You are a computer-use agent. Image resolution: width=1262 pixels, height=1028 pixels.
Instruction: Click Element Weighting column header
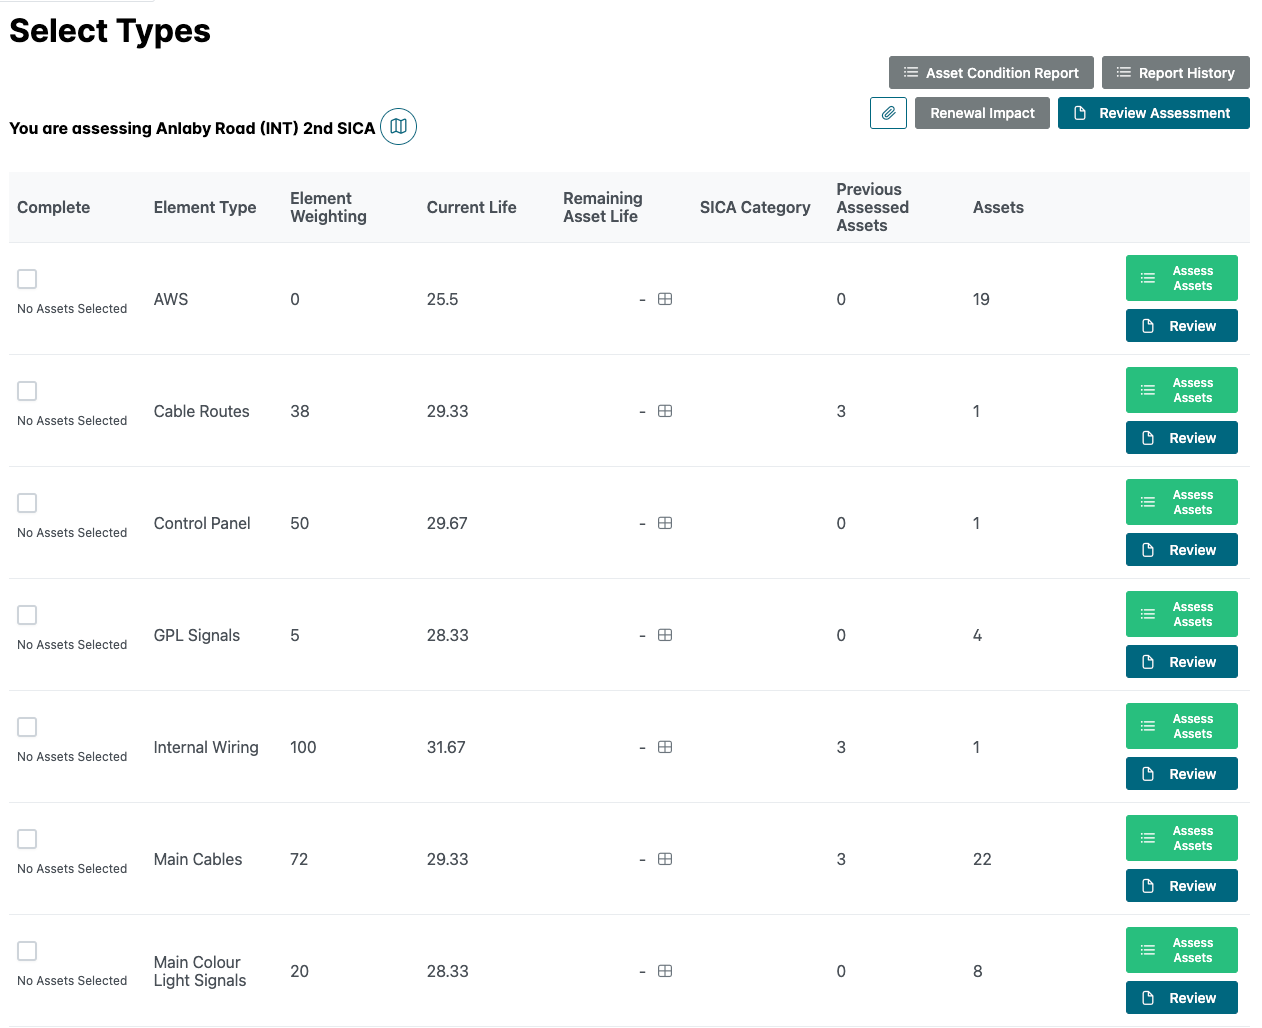click(328, 207)
